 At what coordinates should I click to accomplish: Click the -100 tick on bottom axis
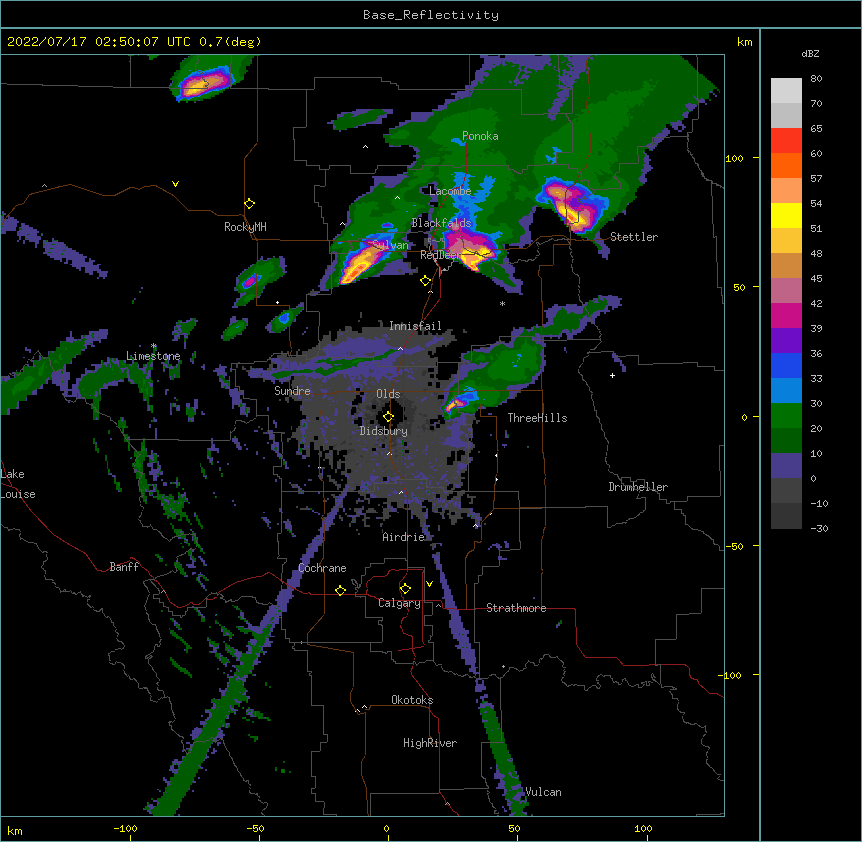point(125,828)
